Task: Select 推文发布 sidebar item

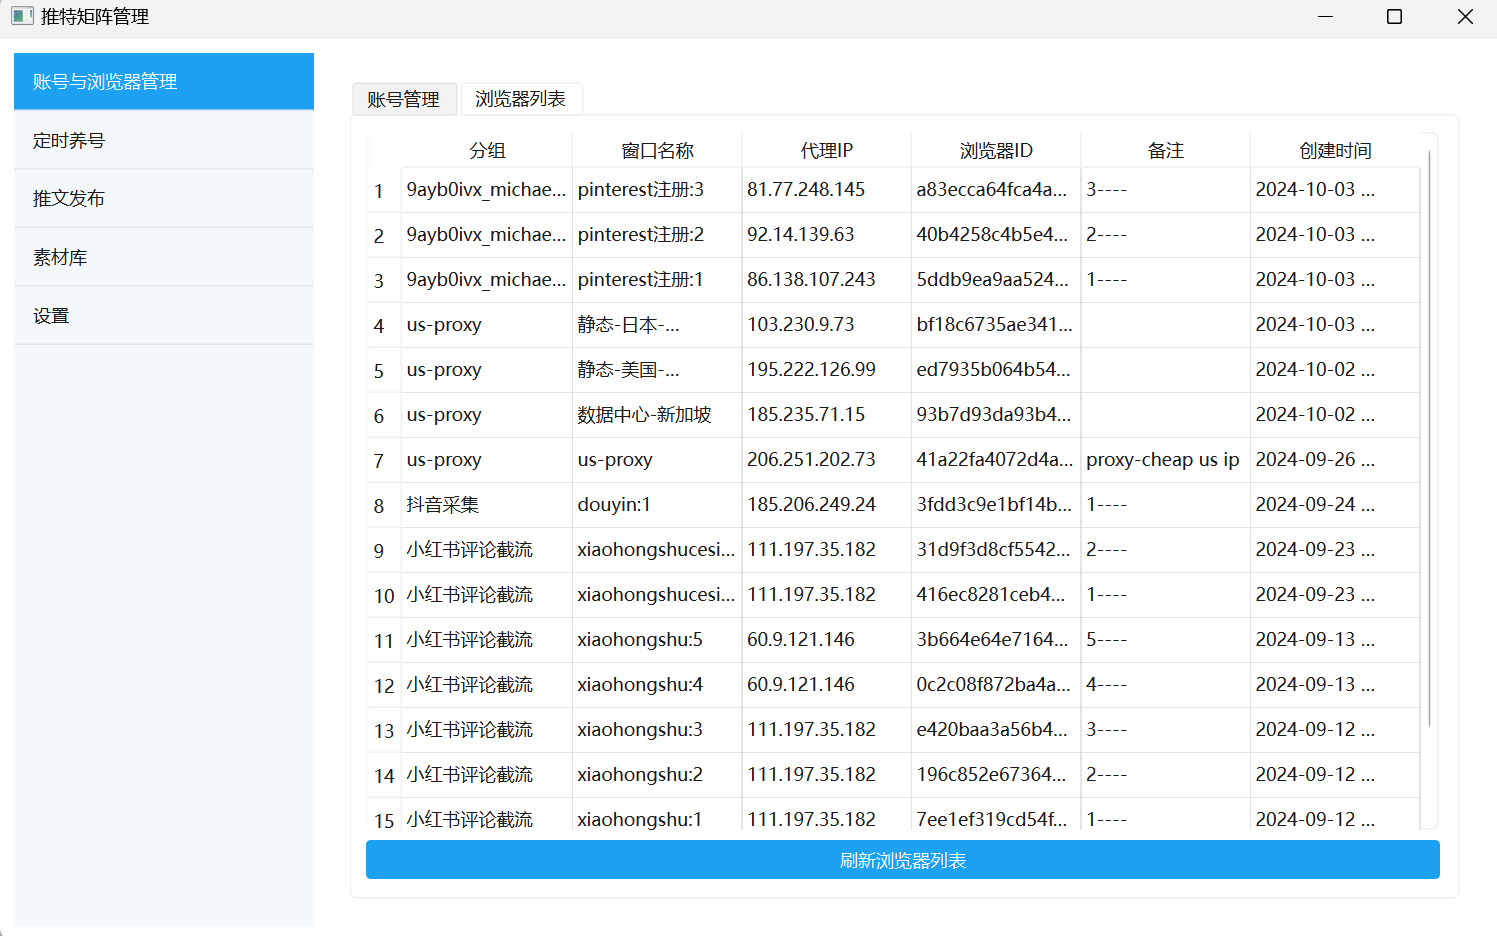Action: click(x=163, y=199)
